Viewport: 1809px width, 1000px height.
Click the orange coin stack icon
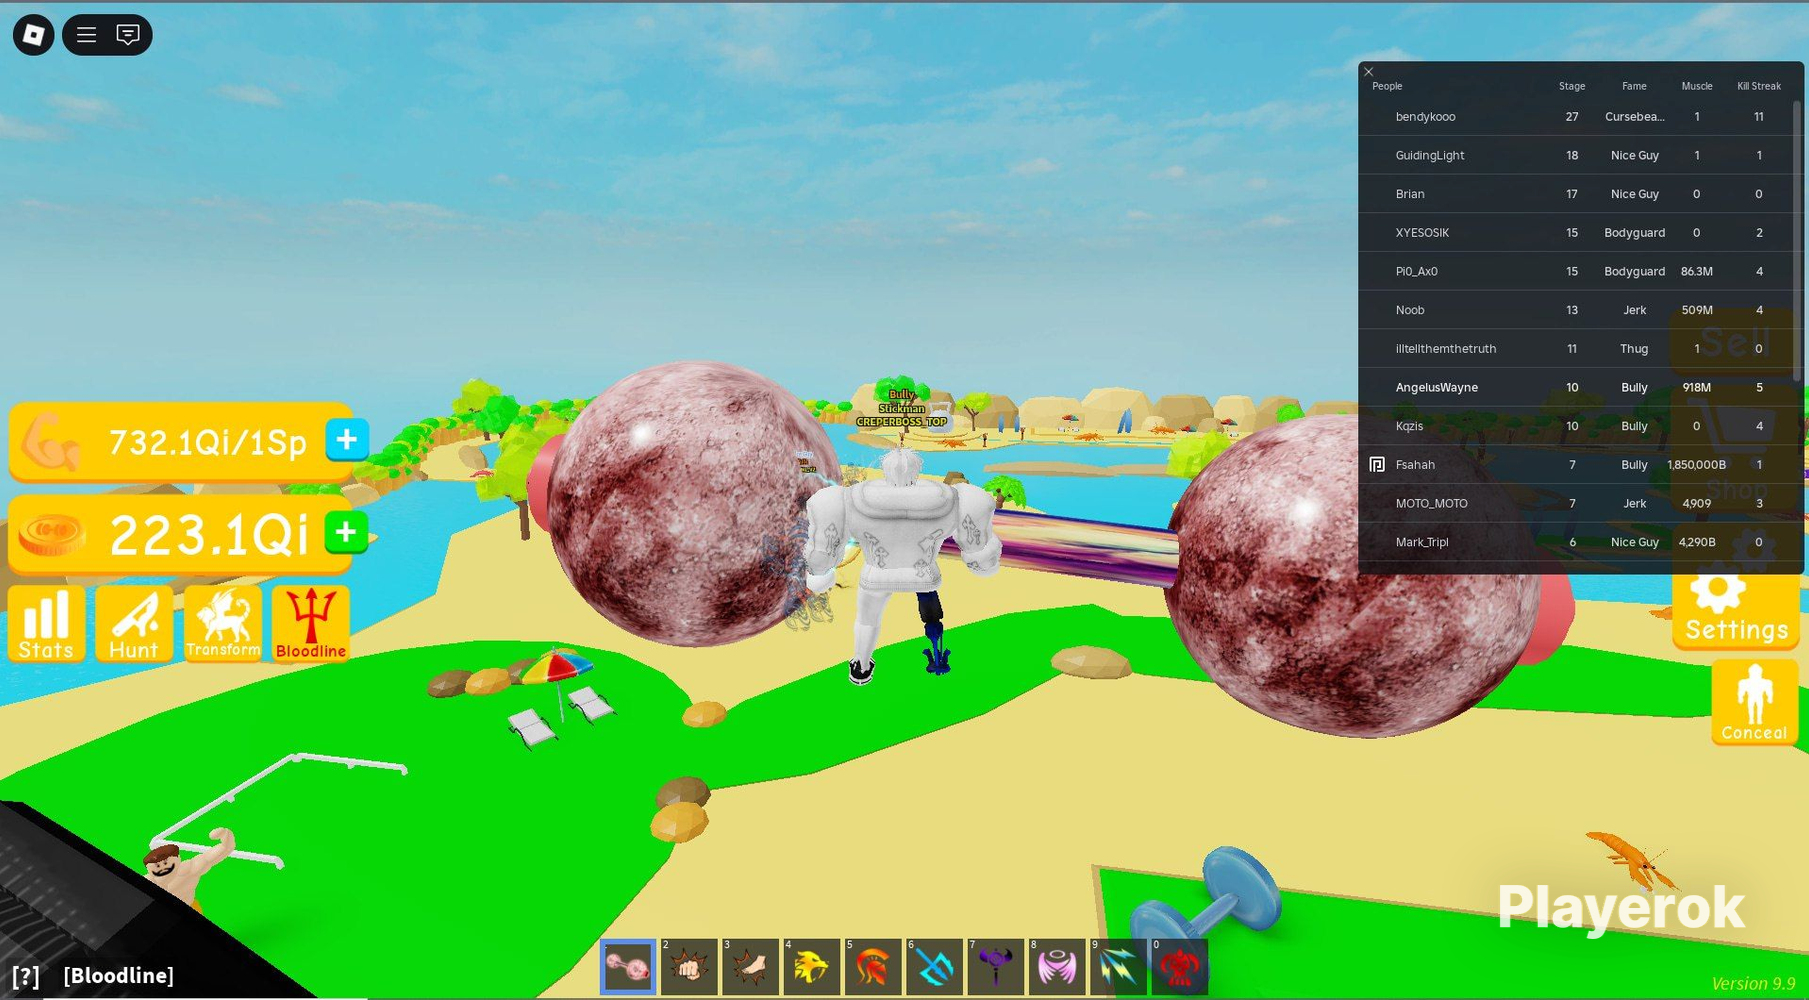point(54,533)
